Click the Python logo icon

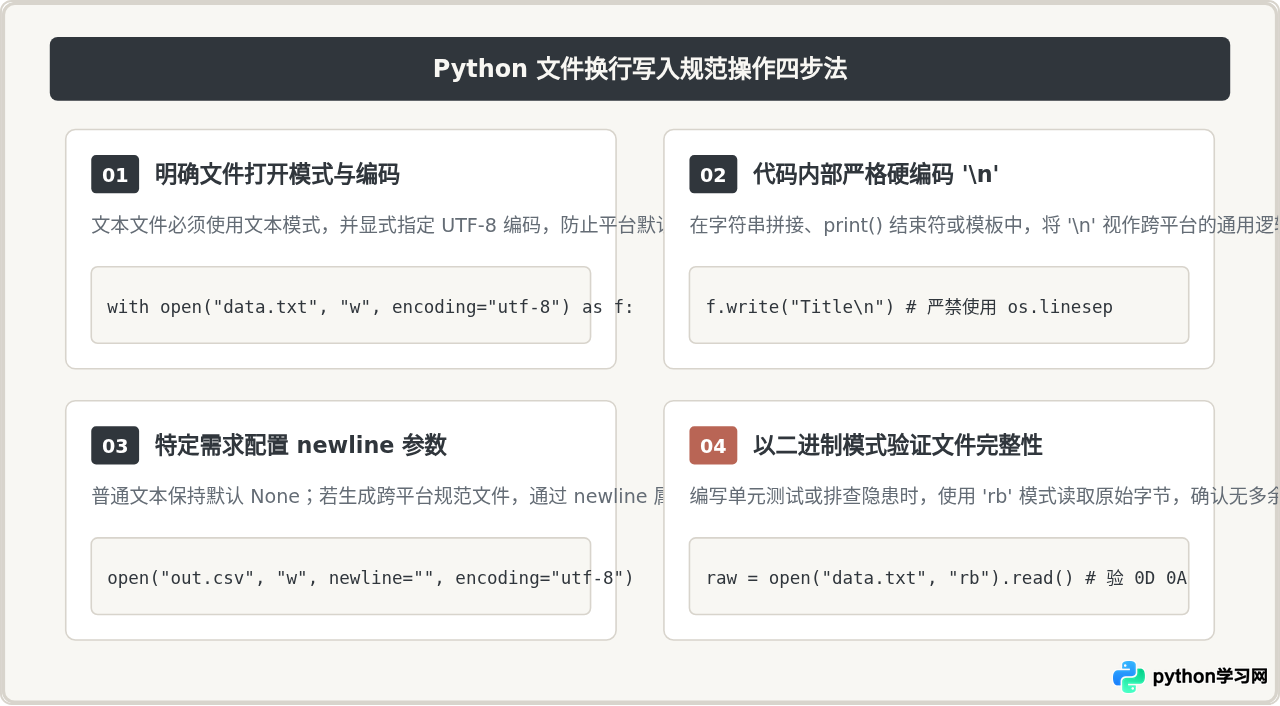tap(1129, 677)
